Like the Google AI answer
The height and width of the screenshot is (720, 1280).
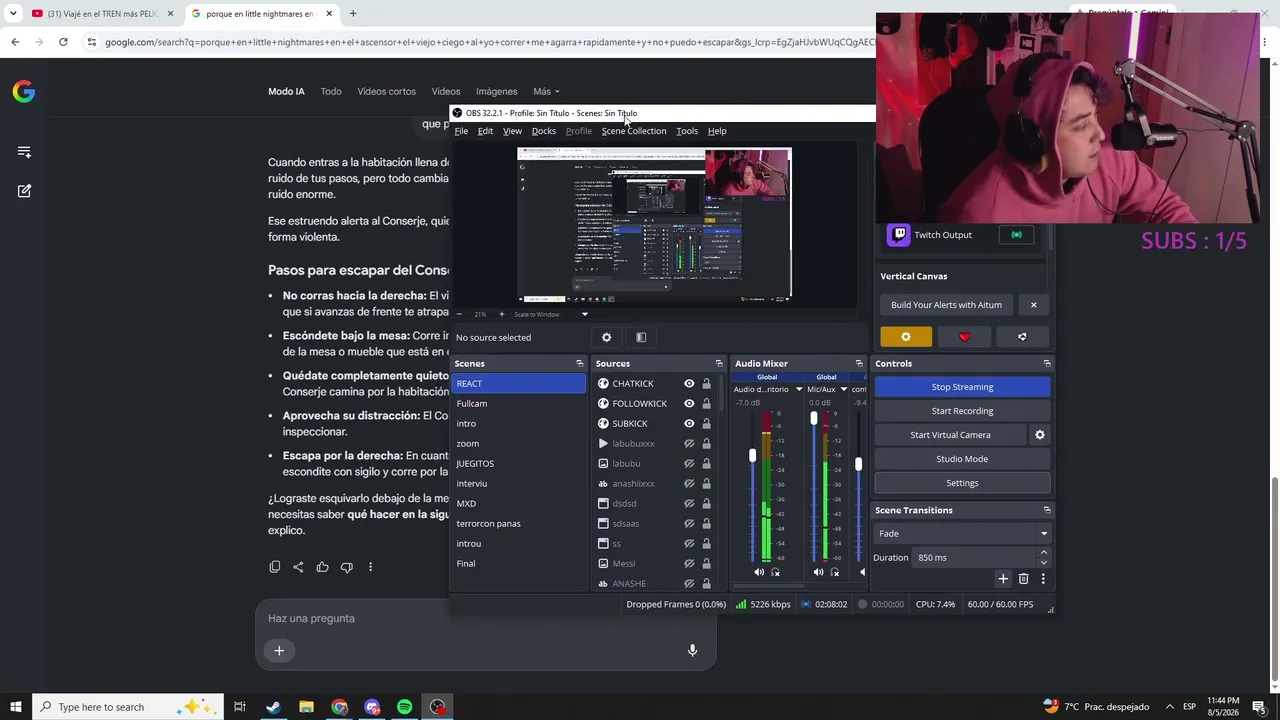pyautogui.click(x=322, y=567)
